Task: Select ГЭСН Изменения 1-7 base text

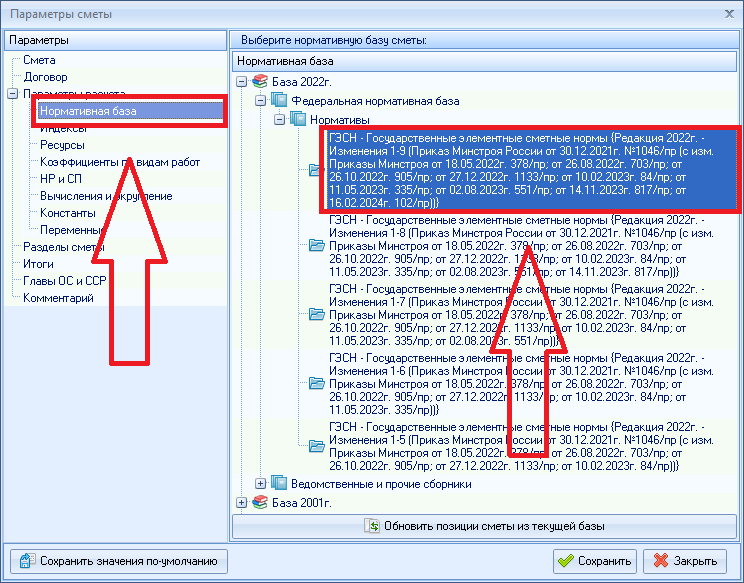Action: (521, 315)
